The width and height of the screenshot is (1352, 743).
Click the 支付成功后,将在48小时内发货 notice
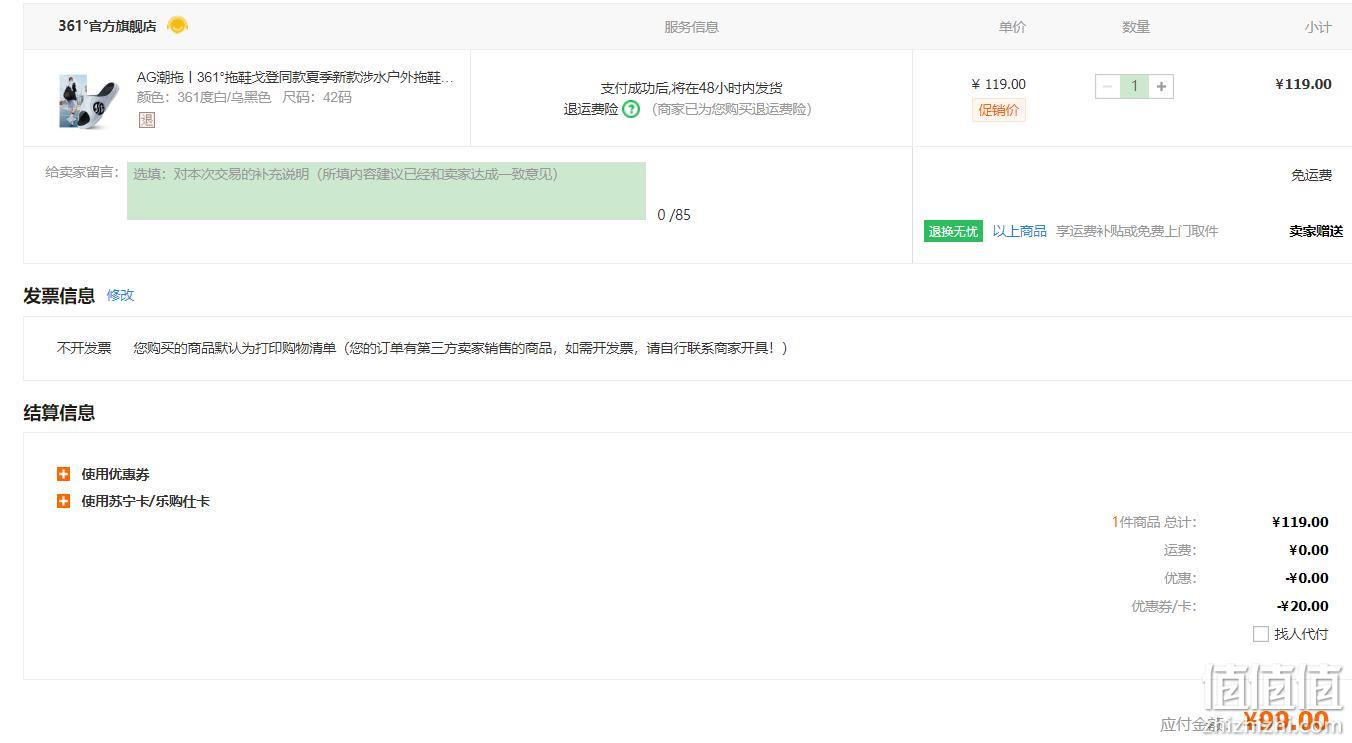tap(691, 88)
